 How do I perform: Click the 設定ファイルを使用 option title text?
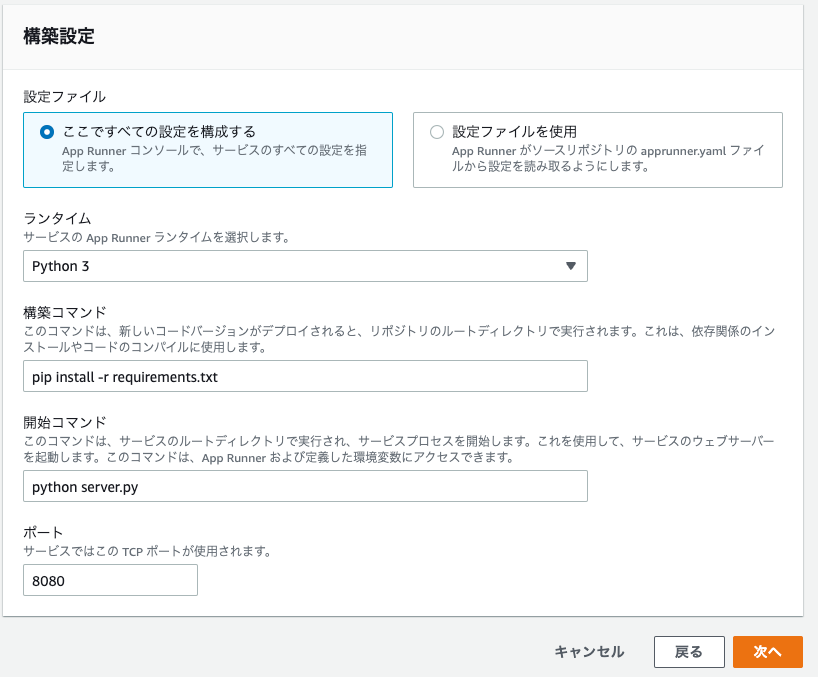click(x=514, y=131)
